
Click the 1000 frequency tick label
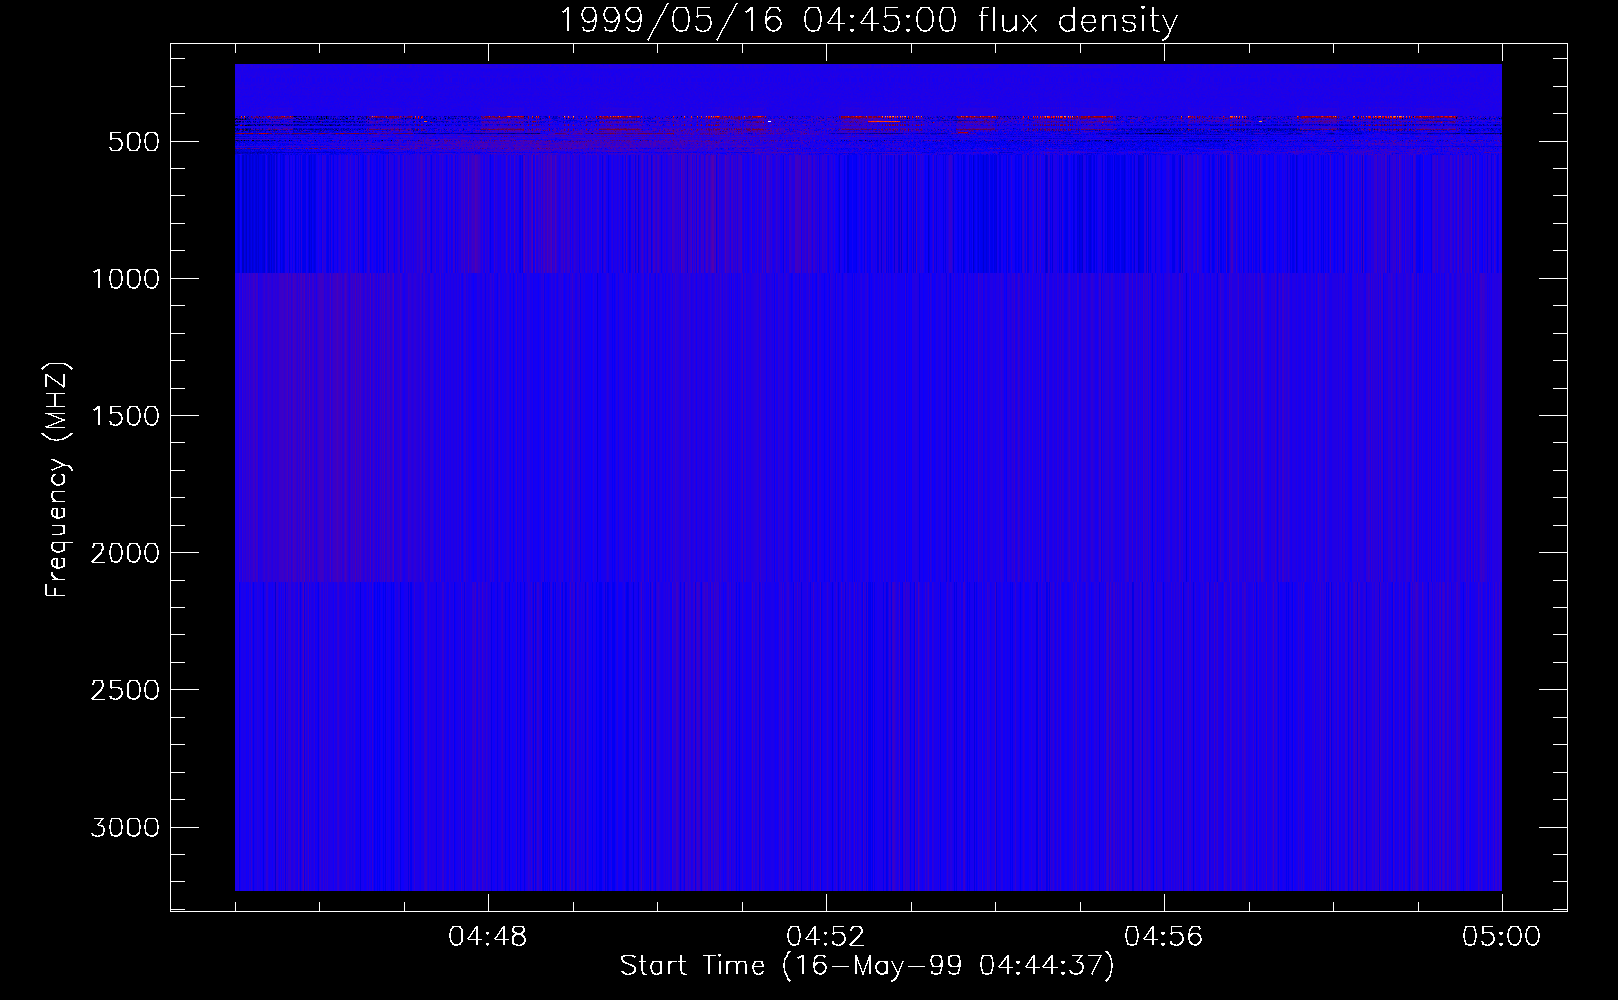[125, 279]
